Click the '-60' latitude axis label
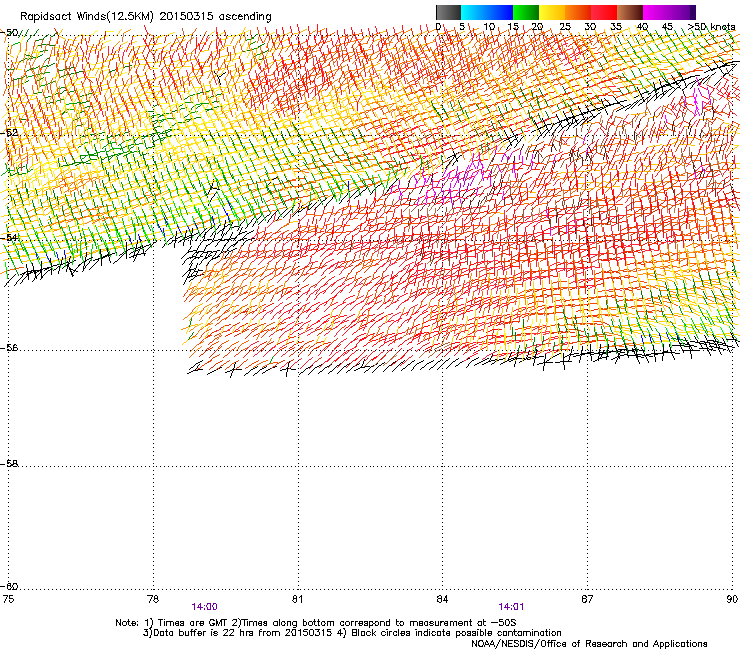The image size is (740, 650). tap(9, 587)
